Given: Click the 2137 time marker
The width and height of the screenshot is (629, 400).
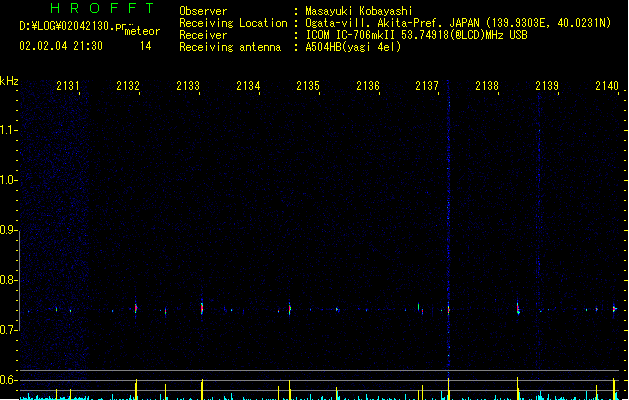Looking at the screenshot, I should click(427, 85).
